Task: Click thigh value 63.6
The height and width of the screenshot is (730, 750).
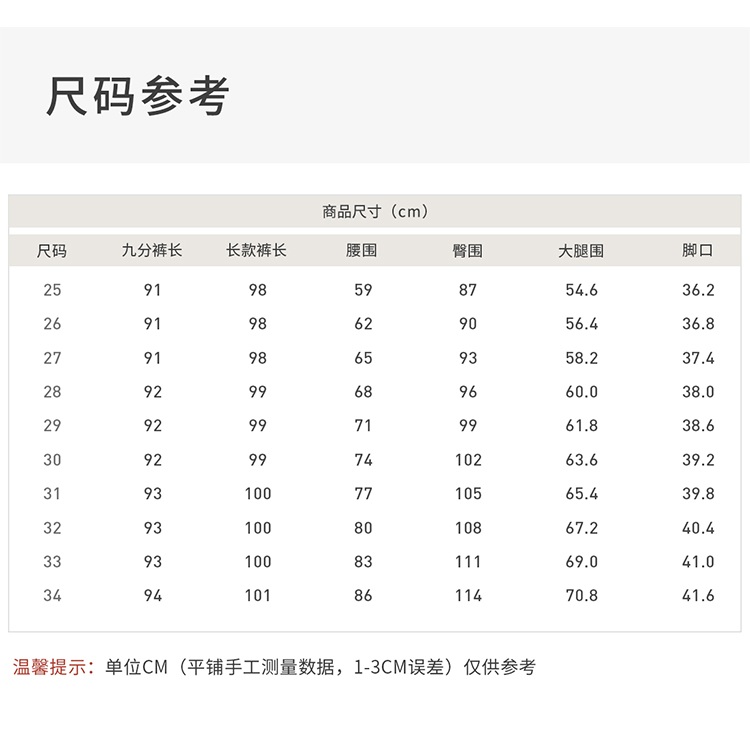Action: click(582, 460)
